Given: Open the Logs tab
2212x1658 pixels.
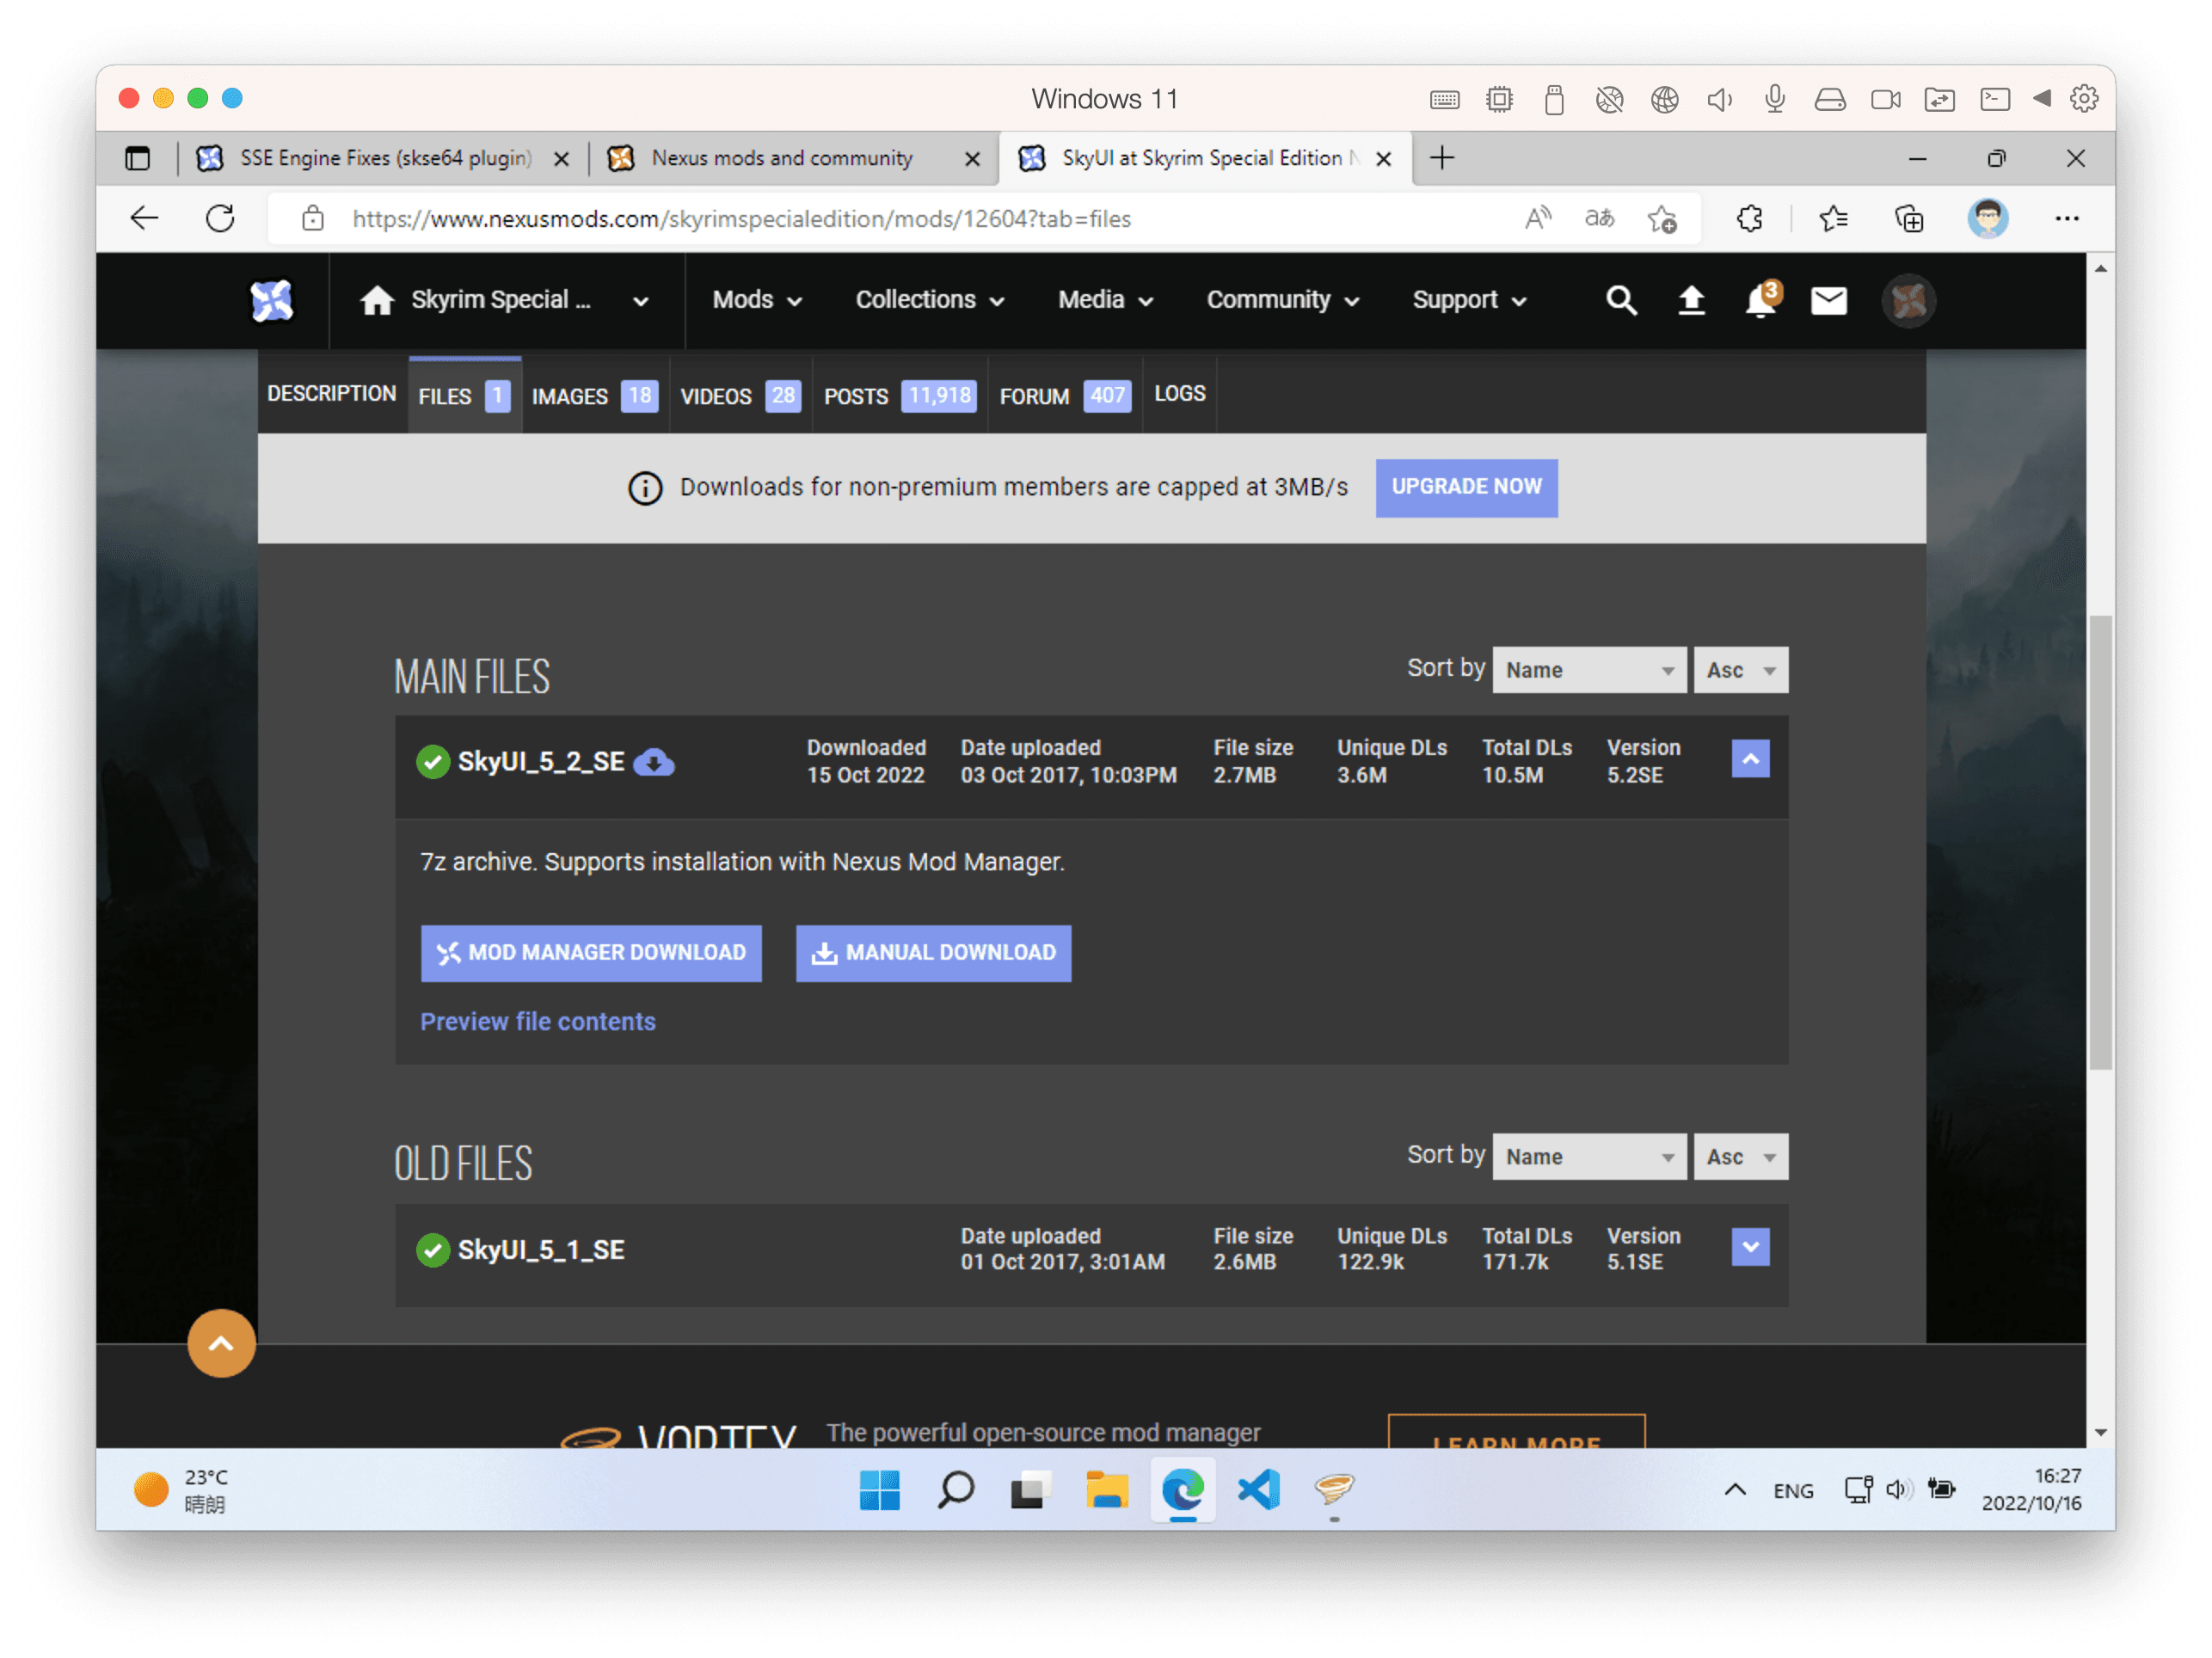Looking at the screenshot, I should [x=1180, y=394].
